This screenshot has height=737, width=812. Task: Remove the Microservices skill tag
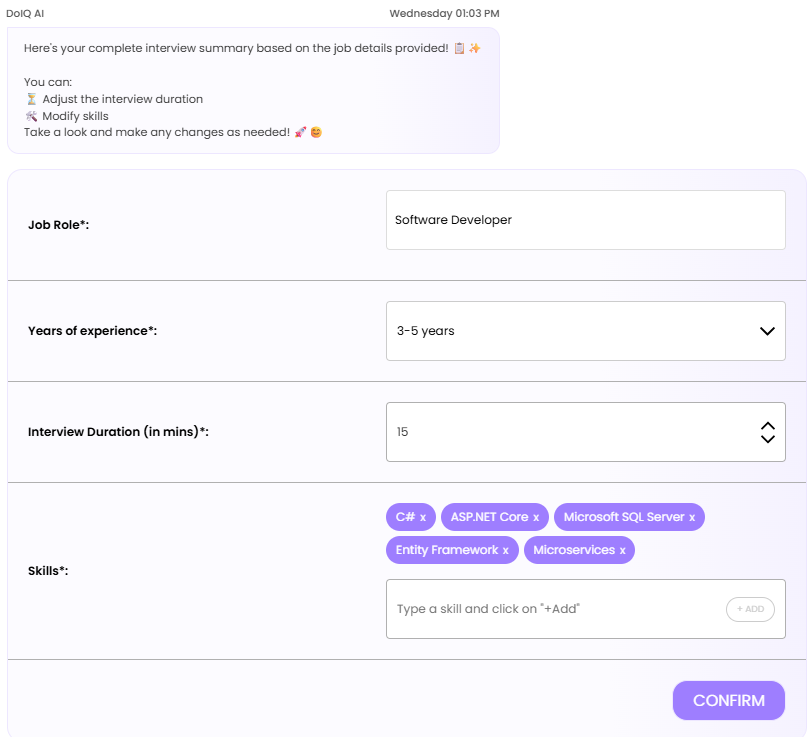click(622, 551)
